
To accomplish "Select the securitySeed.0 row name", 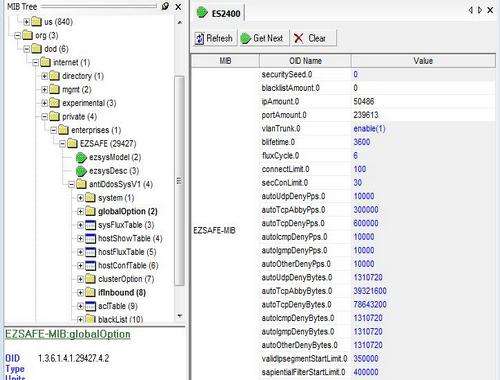I will pyautogui.click(x=287, y=74).
